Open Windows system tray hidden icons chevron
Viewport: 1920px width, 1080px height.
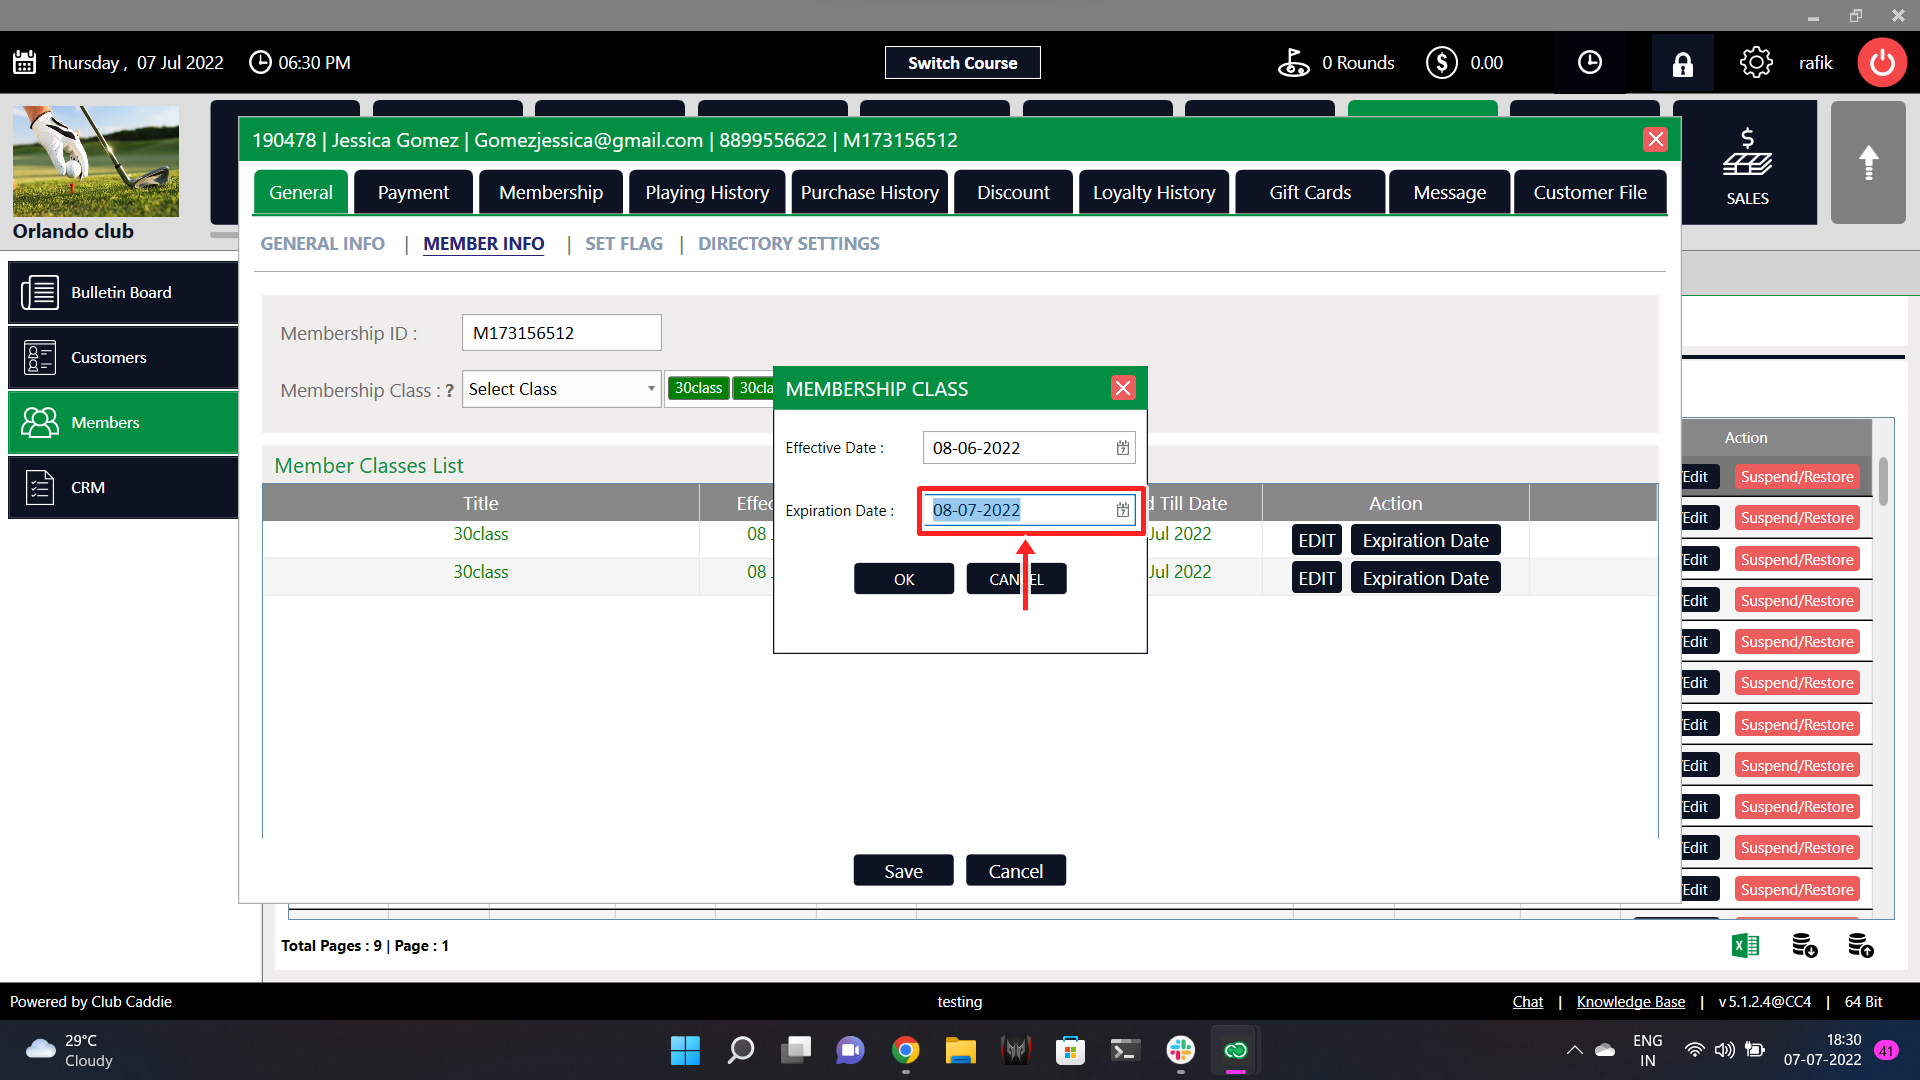1574,1050
